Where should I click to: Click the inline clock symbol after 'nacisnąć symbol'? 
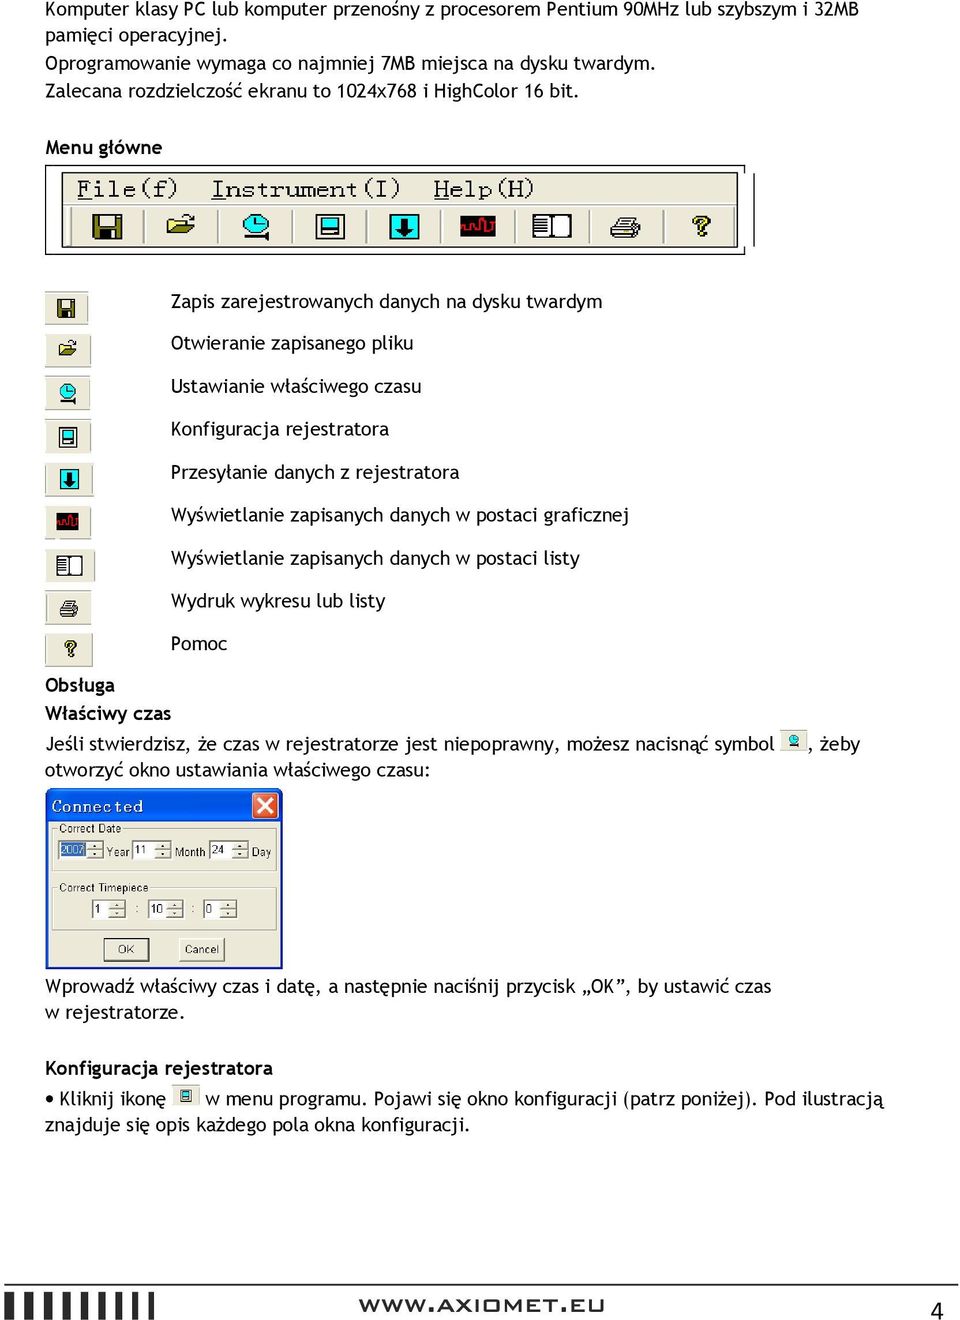point(793,741)
